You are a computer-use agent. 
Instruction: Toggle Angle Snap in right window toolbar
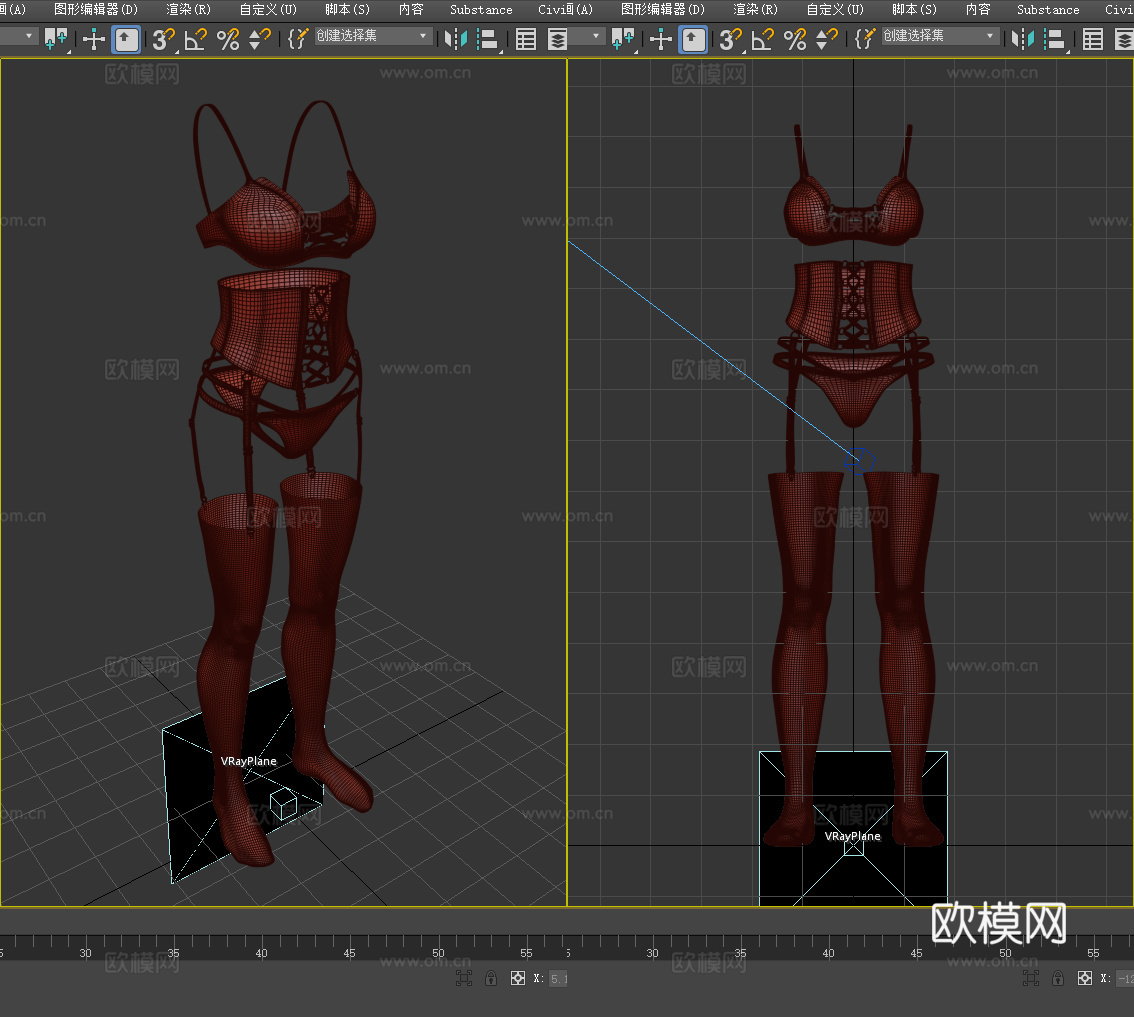click(x=763, y=39)
